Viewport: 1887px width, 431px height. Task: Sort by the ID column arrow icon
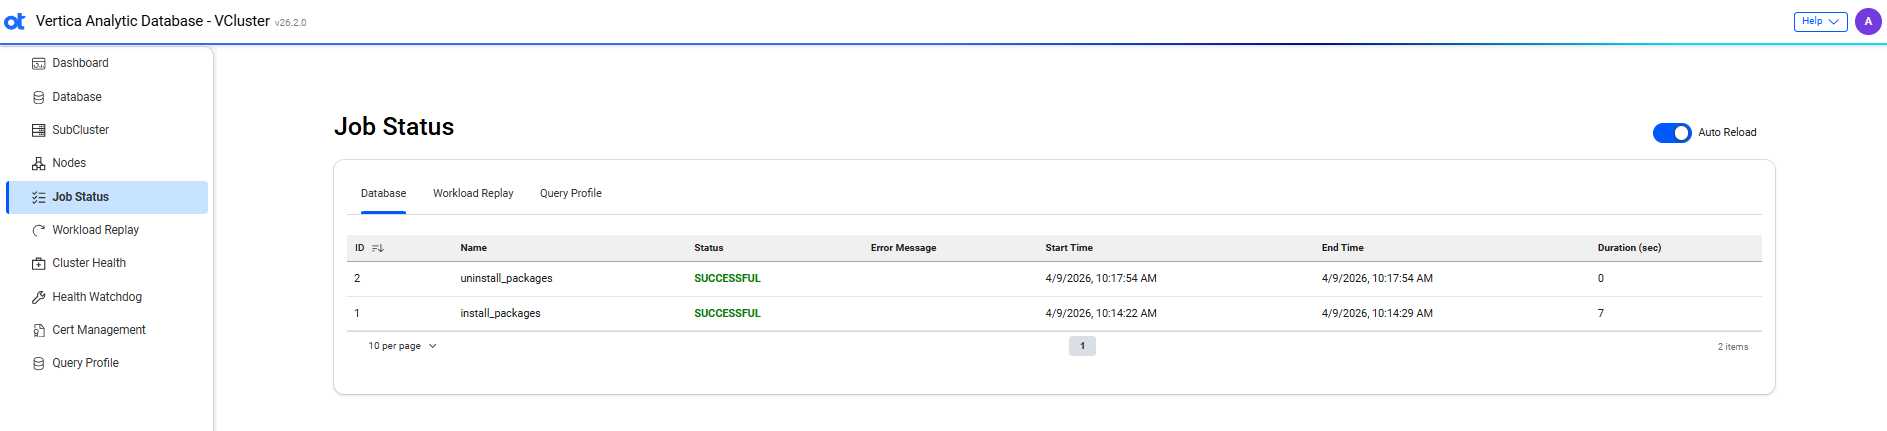378,248
